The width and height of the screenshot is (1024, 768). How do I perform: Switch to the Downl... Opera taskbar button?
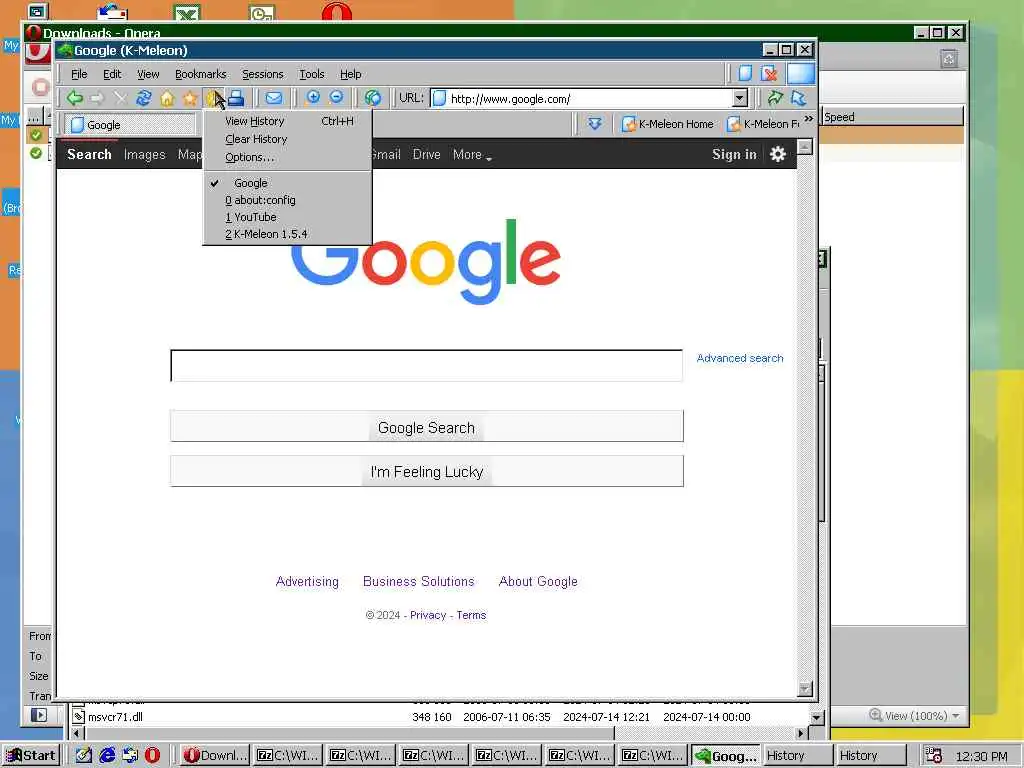pyautogui.click(x=215, y=755)
